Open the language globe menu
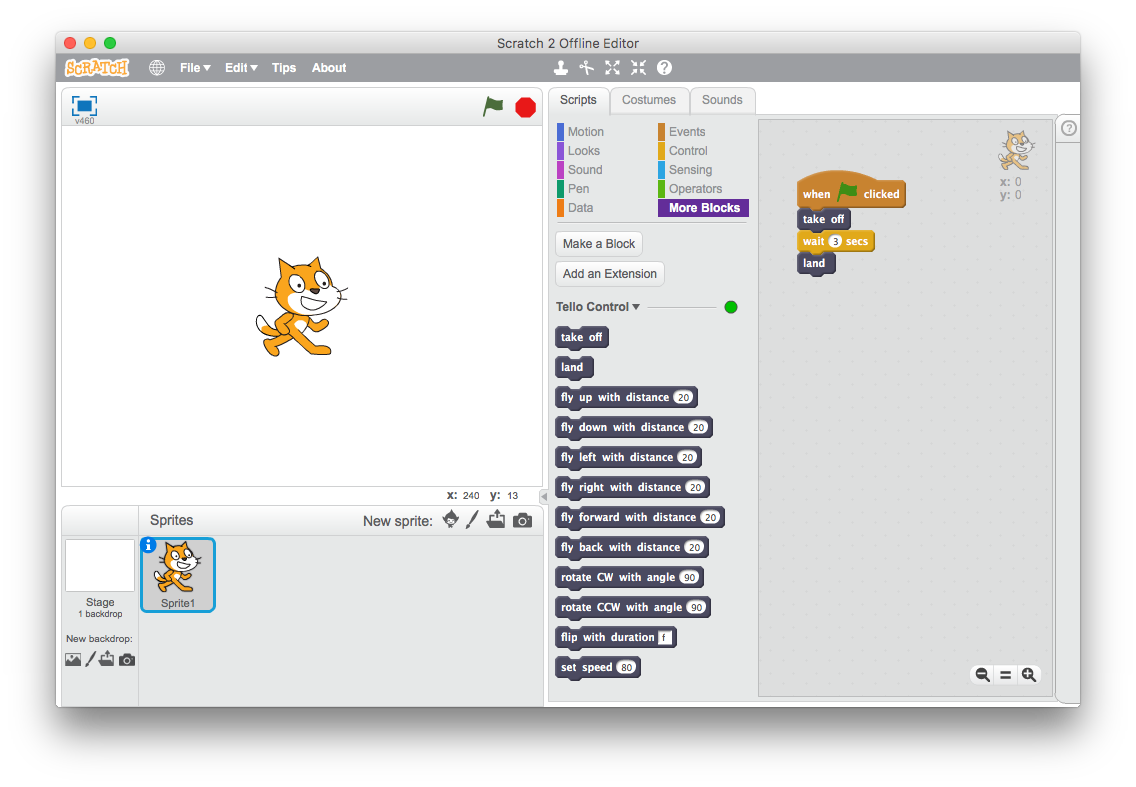The image size is (1136, 787). (x=156, y=67)
